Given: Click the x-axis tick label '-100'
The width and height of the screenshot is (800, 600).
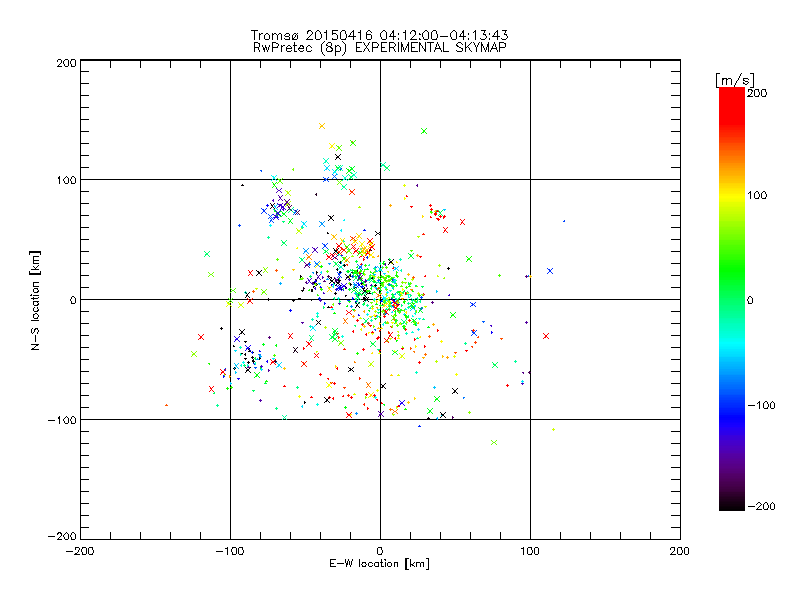Looking at the screenshot, I should click(230, 551).
